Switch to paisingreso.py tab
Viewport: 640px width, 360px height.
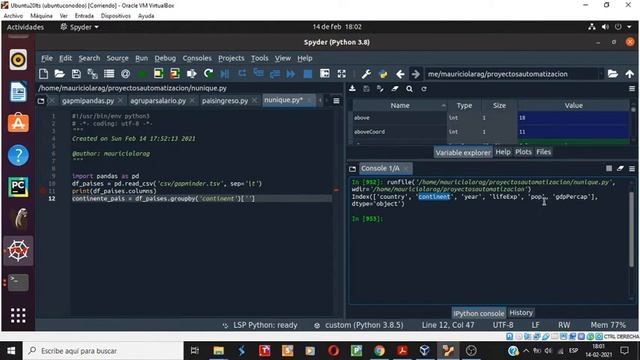tap(224, 100)
